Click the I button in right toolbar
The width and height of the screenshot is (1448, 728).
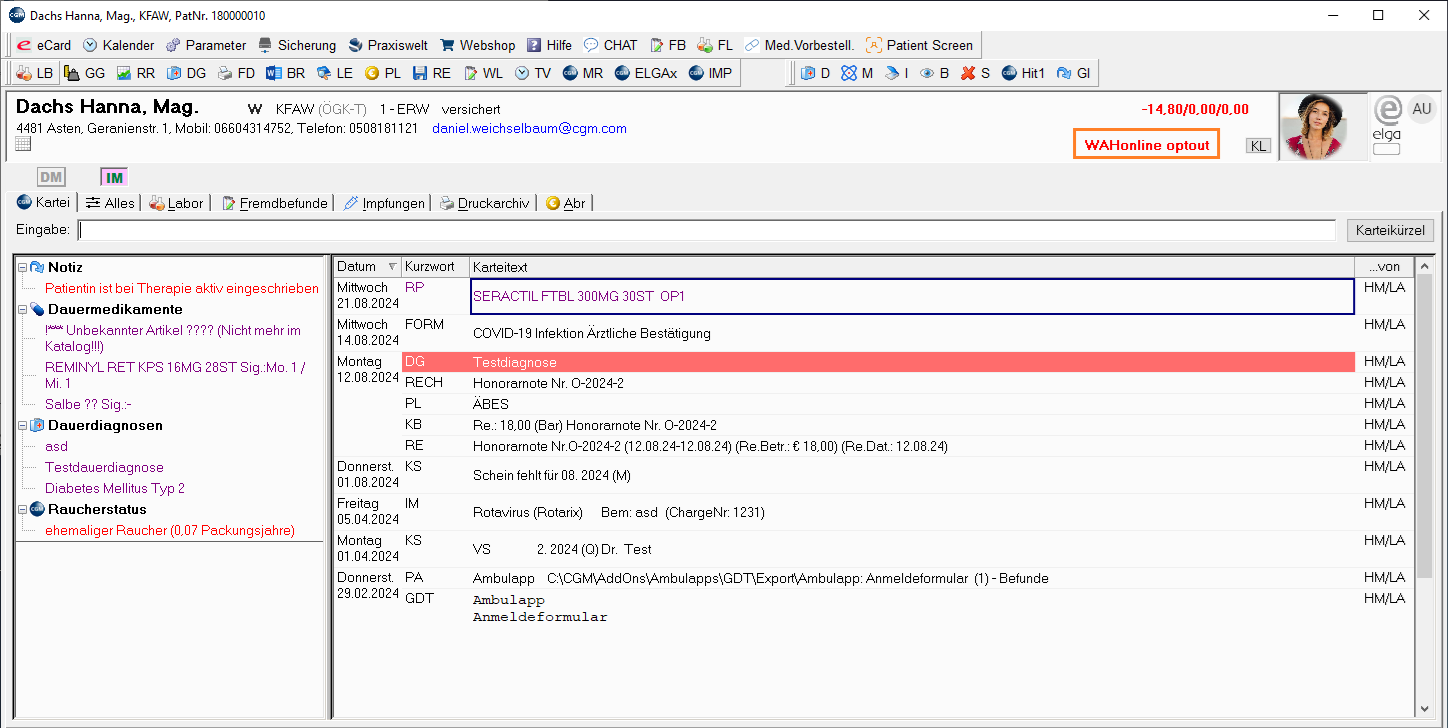tap(897, 73)
